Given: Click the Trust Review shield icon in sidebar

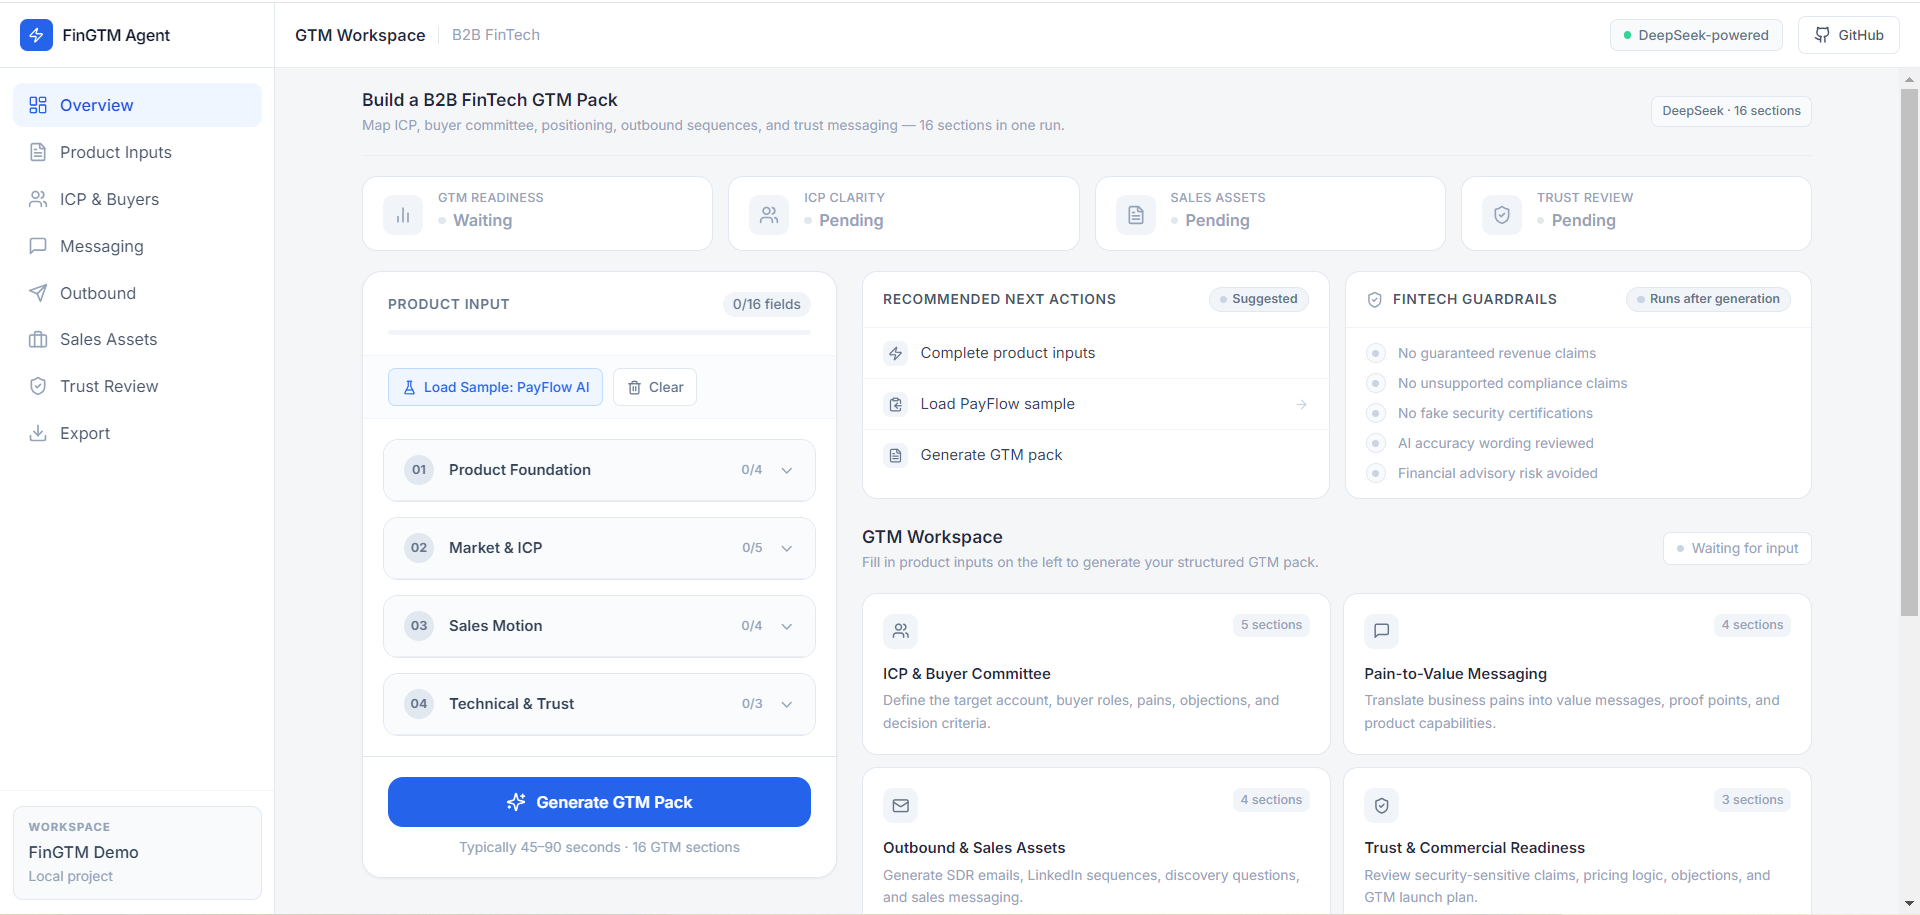Looking at the screenshot, I should pos(38,386).
